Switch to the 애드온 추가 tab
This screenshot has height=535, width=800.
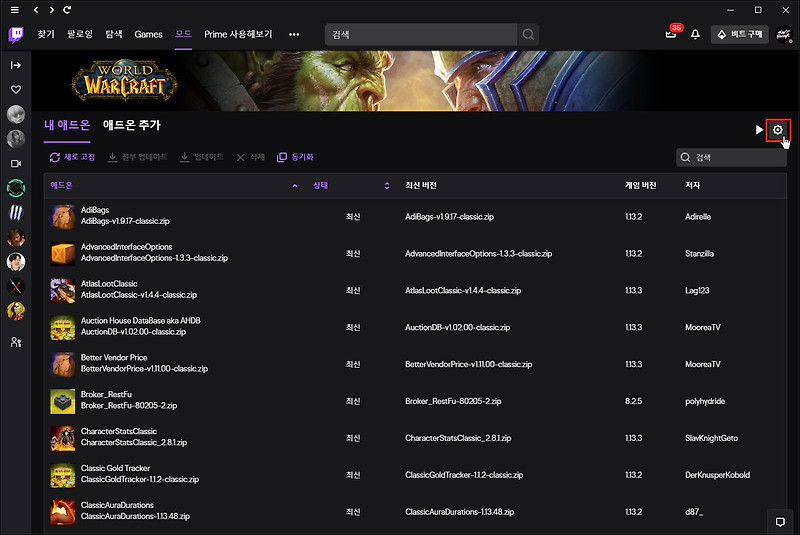click(132, 125)
